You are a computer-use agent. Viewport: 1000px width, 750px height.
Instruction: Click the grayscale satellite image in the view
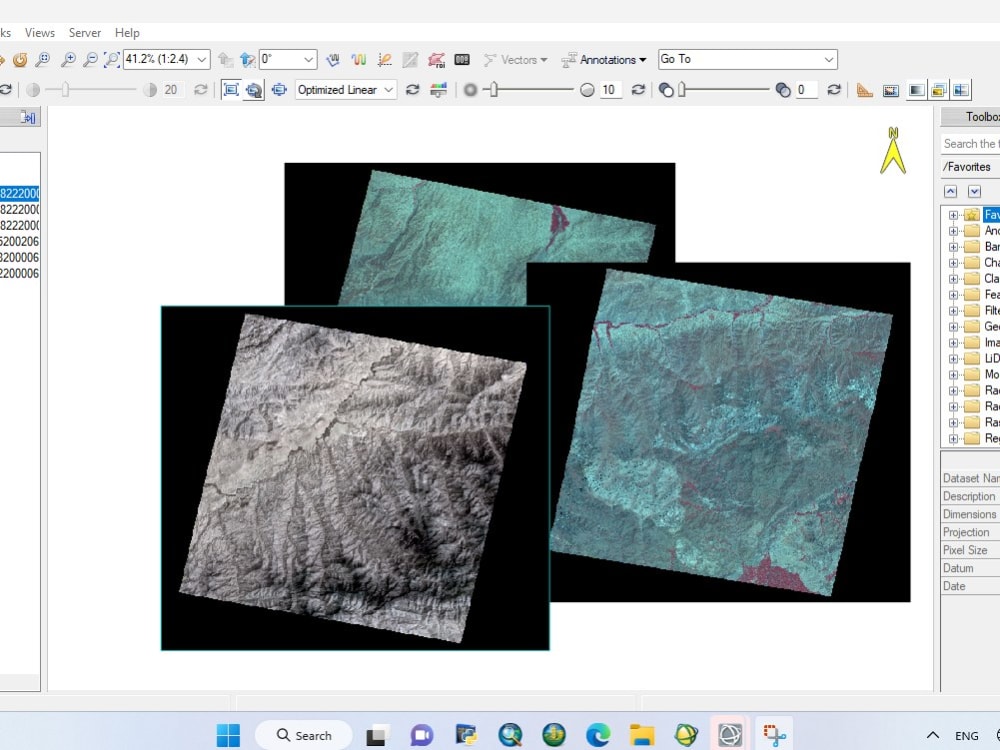[x=355, y=478]
